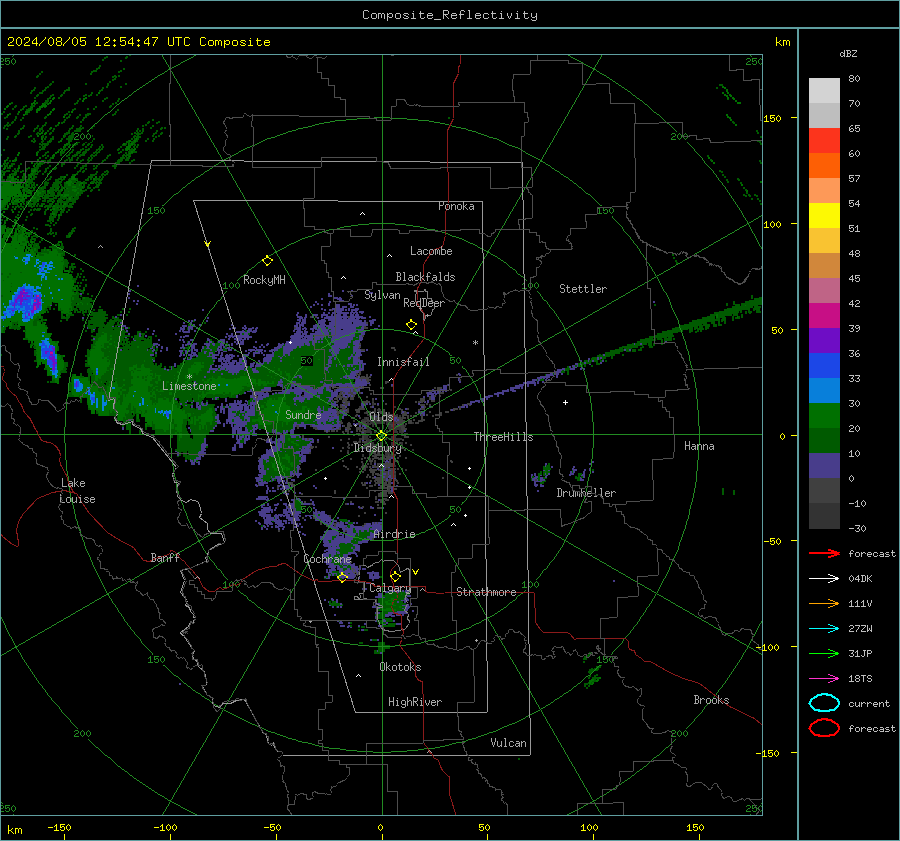Click the Lake Louise map label

77,491
